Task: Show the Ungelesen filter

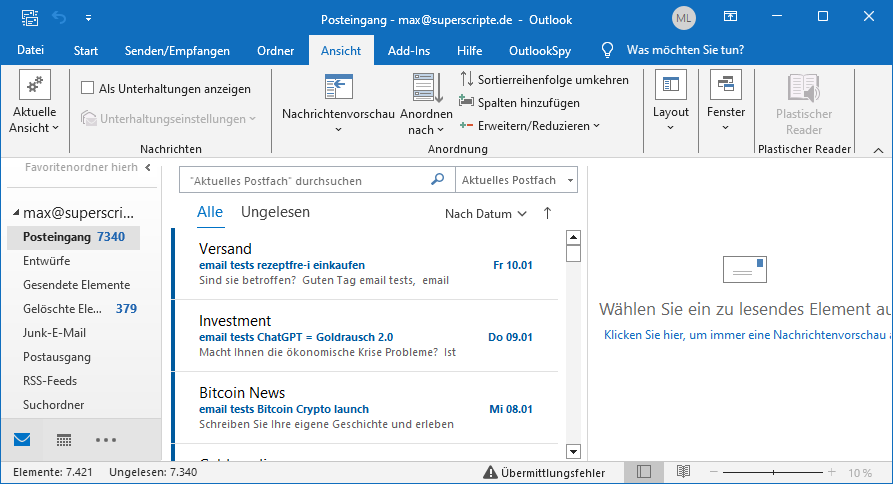Action: [275, 212]
